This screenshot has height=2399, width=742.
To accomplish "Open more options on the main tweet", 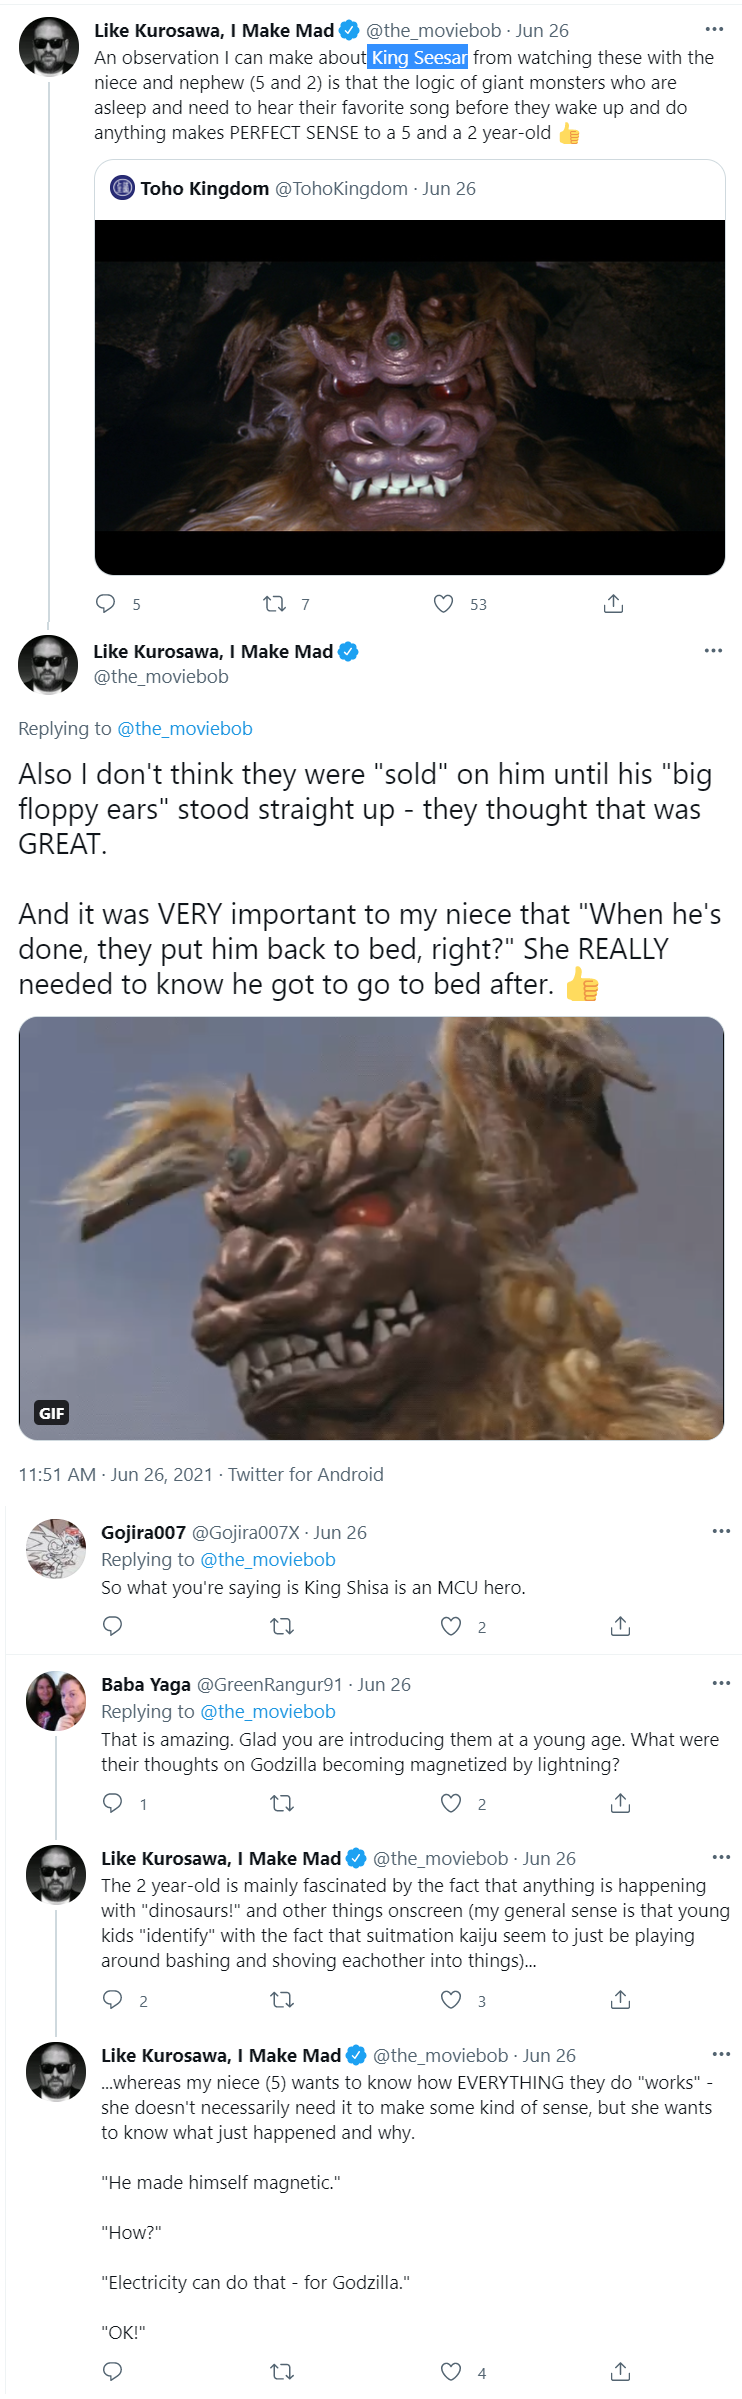I will (713, 650).
